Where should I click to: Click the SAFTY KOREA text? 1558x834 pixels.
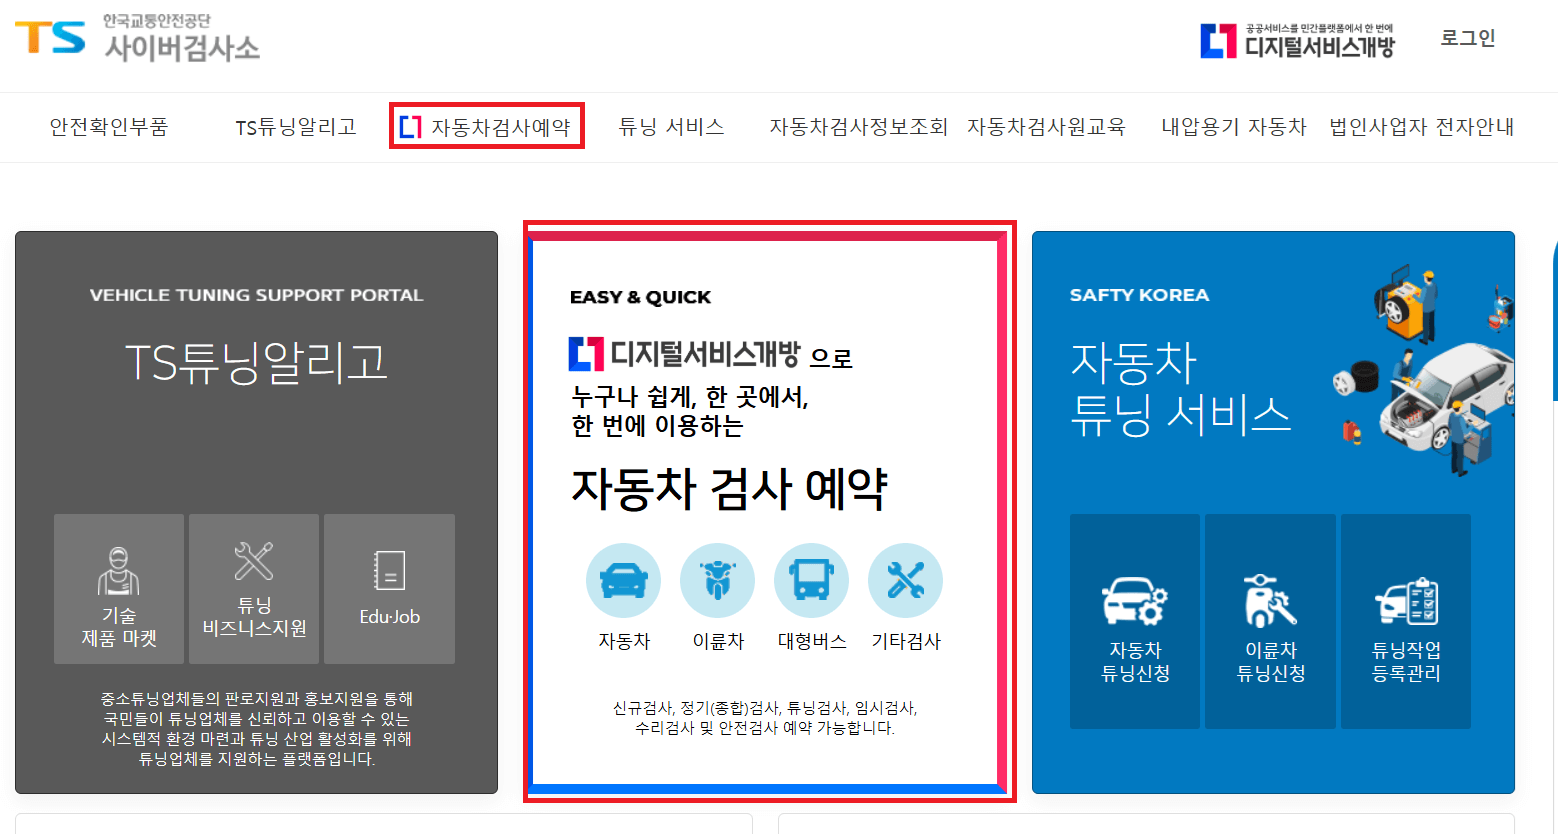tap(1139, 295)
